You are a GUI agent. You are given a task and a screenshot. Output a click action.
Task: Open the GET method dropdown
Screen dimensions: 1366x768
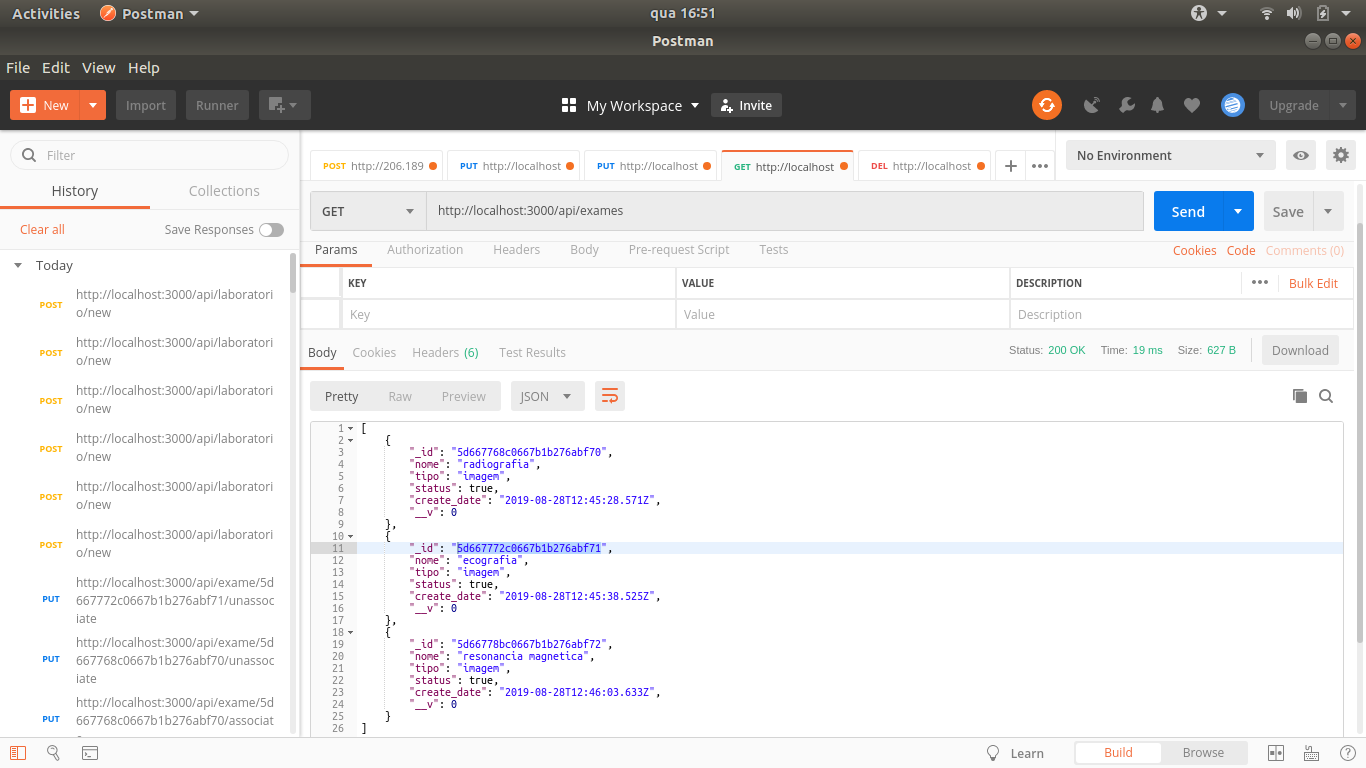(x=368, y=211)
